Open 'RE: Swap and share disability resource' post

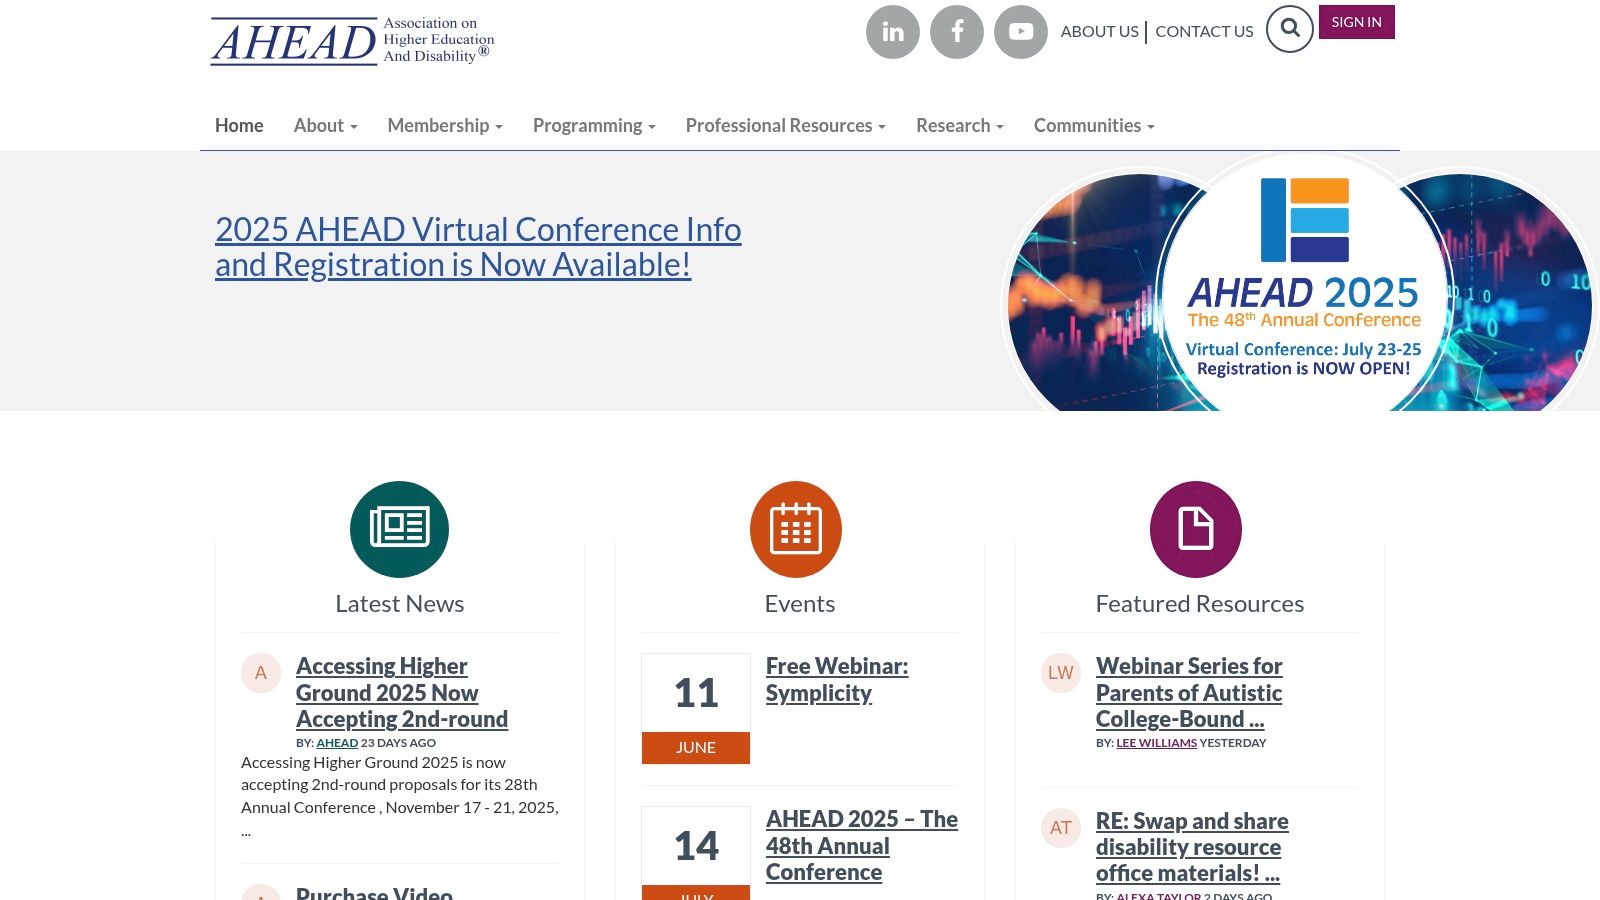point(1192,847)
